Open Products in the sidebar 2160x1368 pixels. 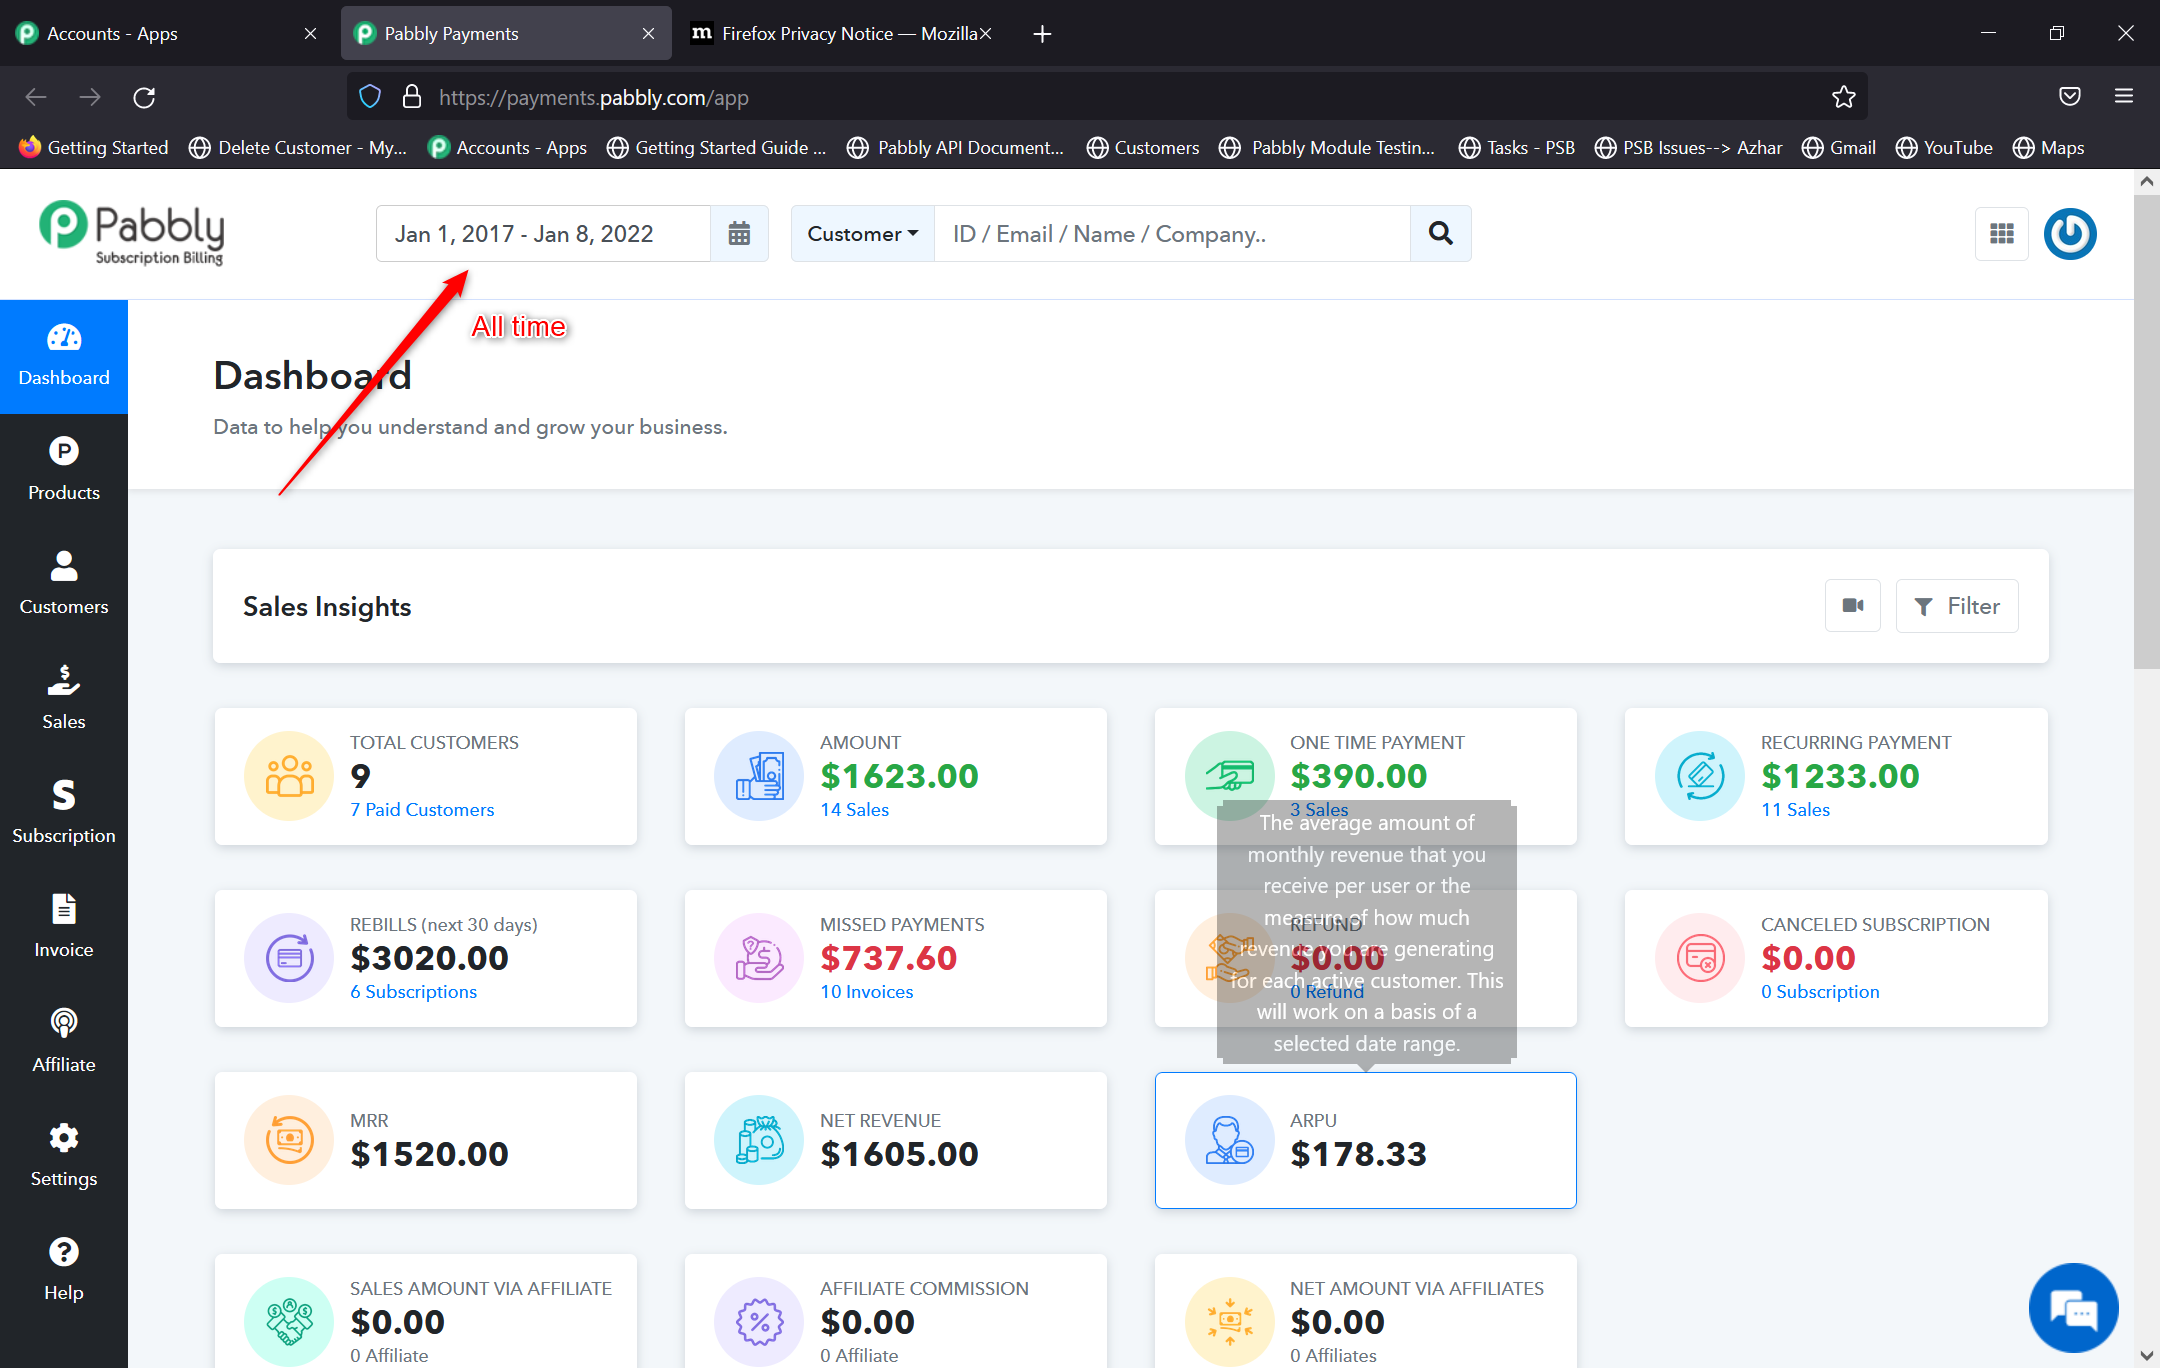point(64,470)
